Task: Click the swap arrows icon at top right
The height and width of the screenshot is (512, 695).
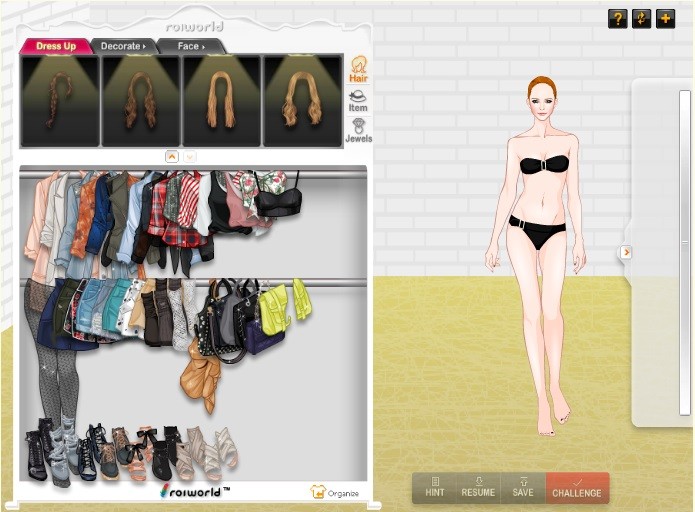Action: (x=641, y=19)
